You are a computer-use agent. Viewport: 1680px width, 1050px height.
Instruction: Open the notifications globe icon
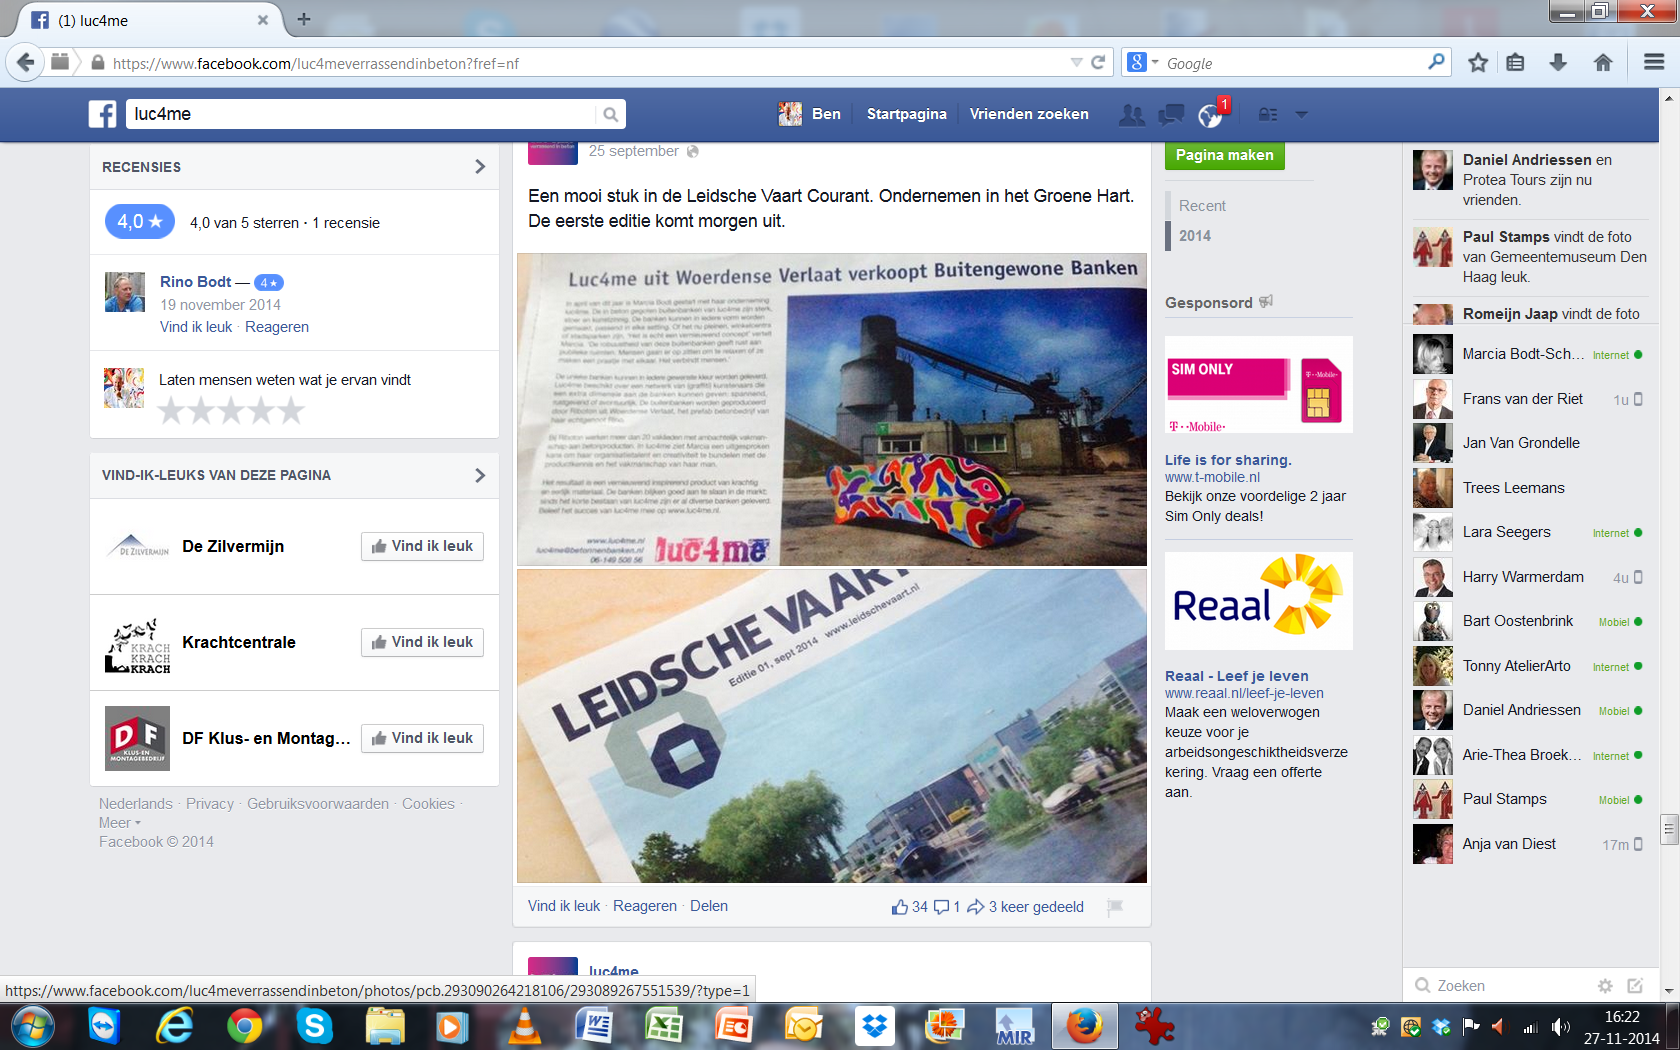[x=1211, y=116]
